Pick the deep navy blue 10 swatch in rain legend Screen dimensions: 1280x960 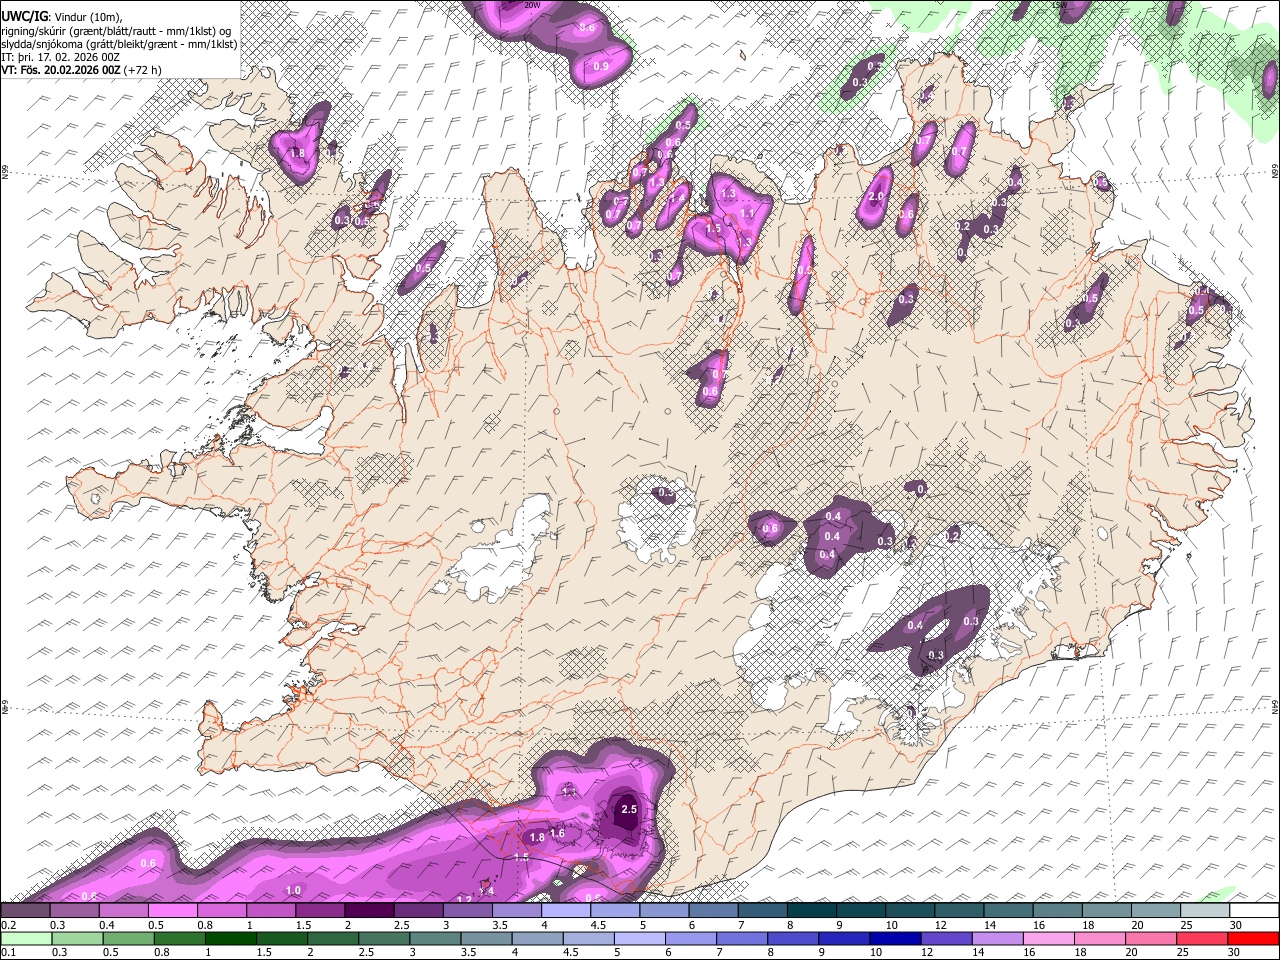895,938
